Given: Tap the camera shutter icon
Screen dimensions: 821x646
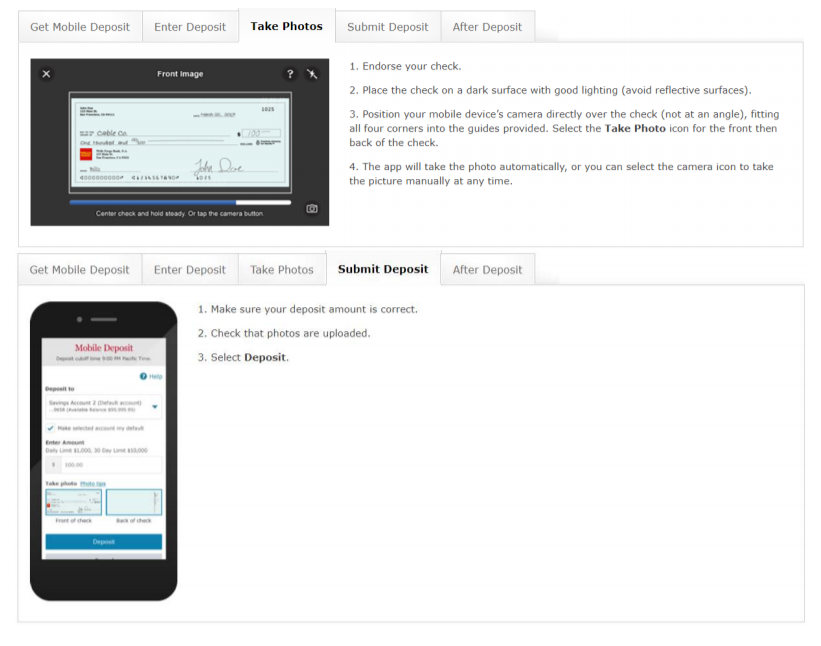Looking at the screenshot, I should [312, 209].
